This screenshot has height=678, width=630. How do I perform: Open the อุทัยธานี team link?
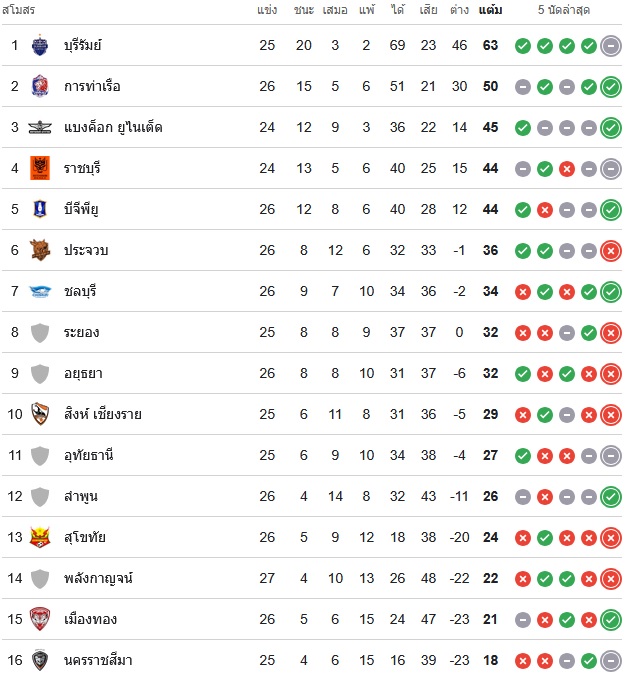pos(88,455)
